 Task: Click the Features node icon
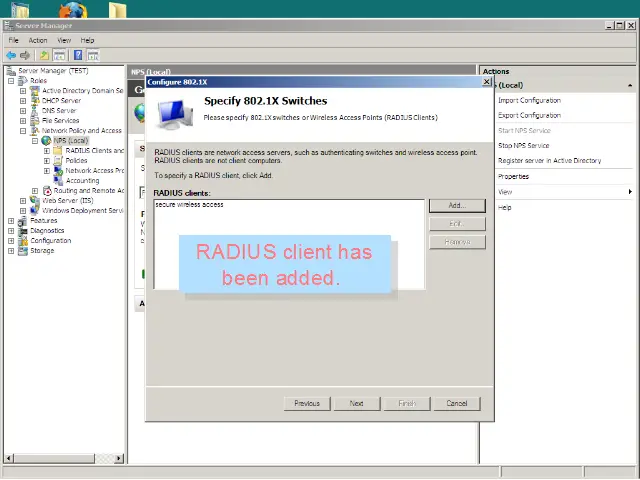[x=23, y=220]
